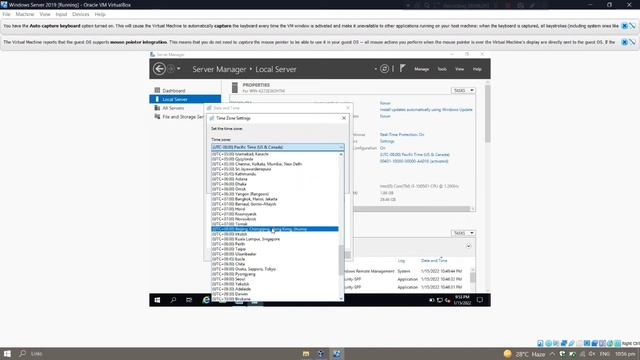Select Islamabad, Karachi time zone
The image size is (640, 360).
(x=275, y=154)
